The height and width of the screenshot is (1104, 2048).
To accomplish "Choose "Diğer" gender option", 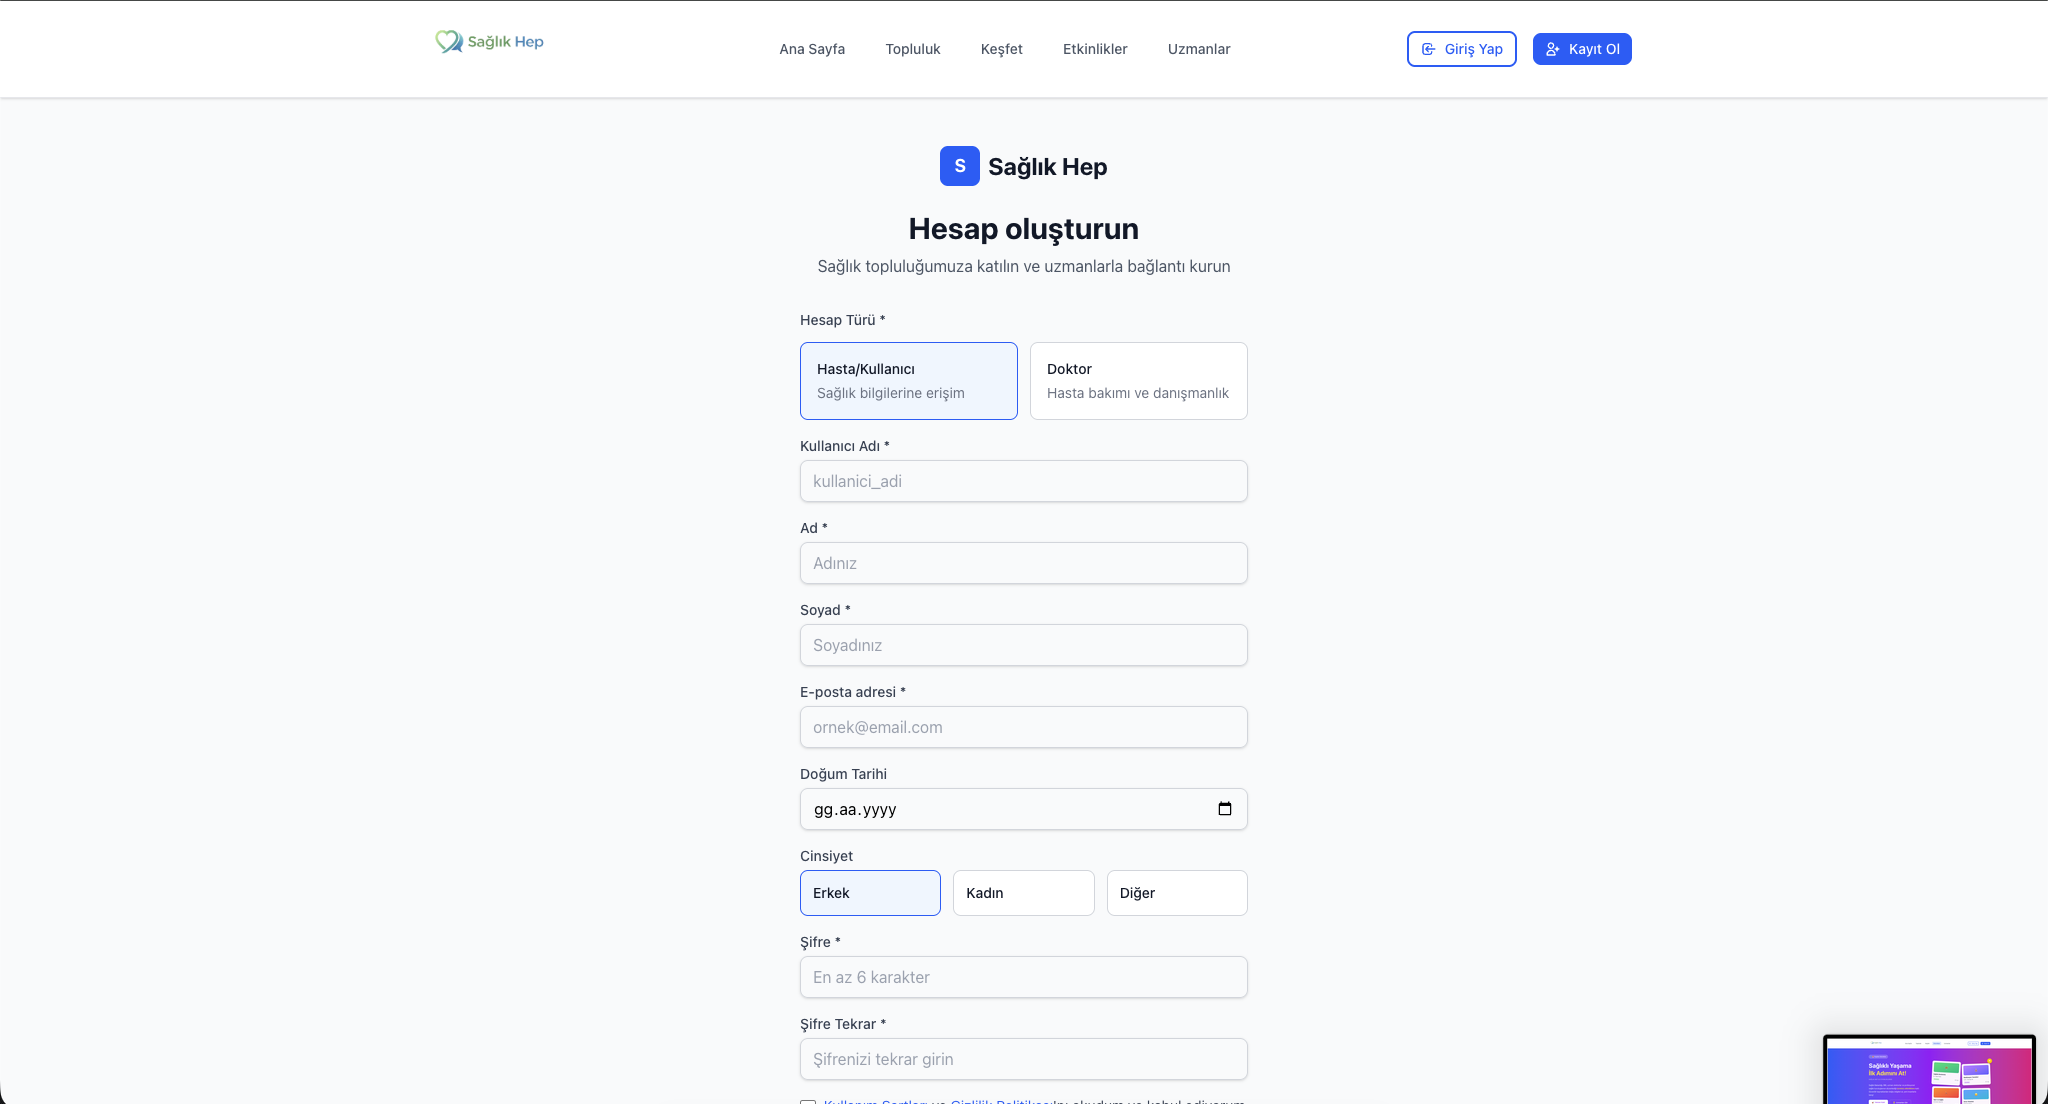I will (1176, 892).
